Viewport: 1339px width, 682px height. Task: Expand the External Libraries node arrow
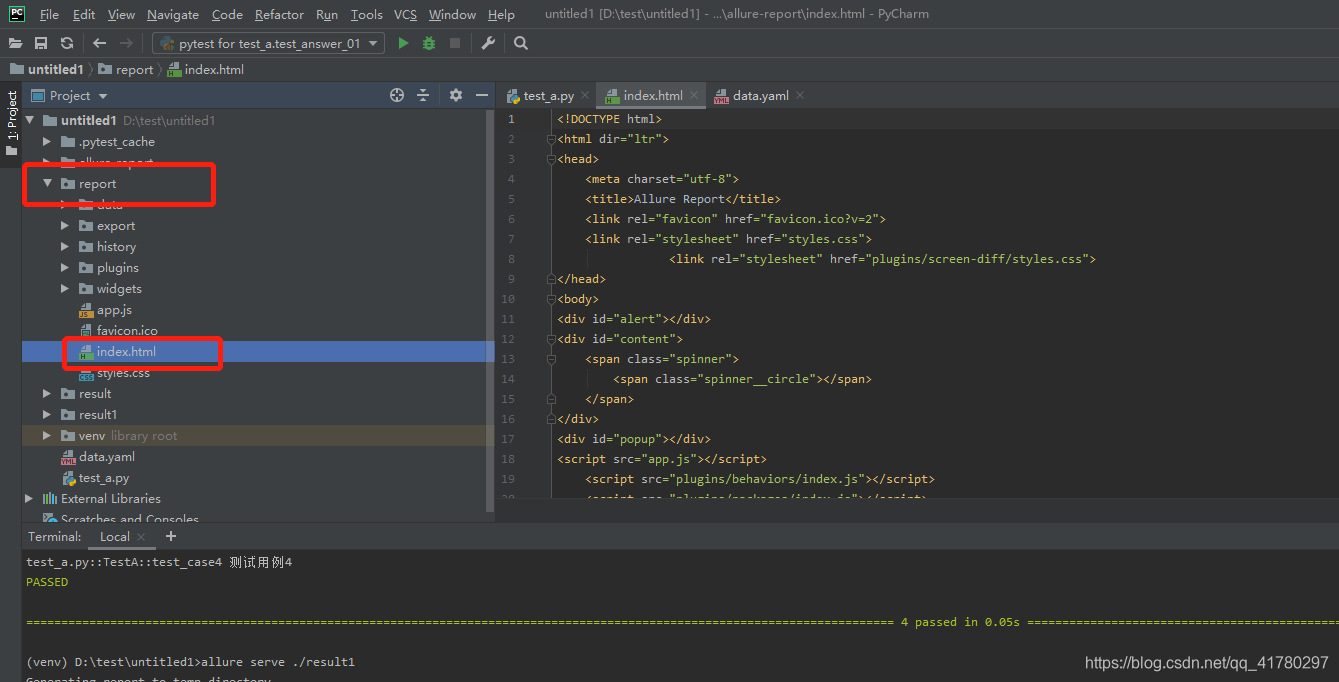coord(29,498)
